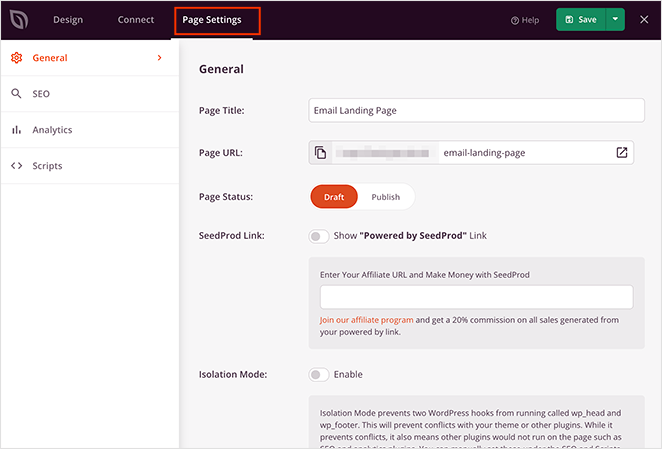Open page URL in new tab icon
The height and width of the screenshot is (449, 662).
621,153
